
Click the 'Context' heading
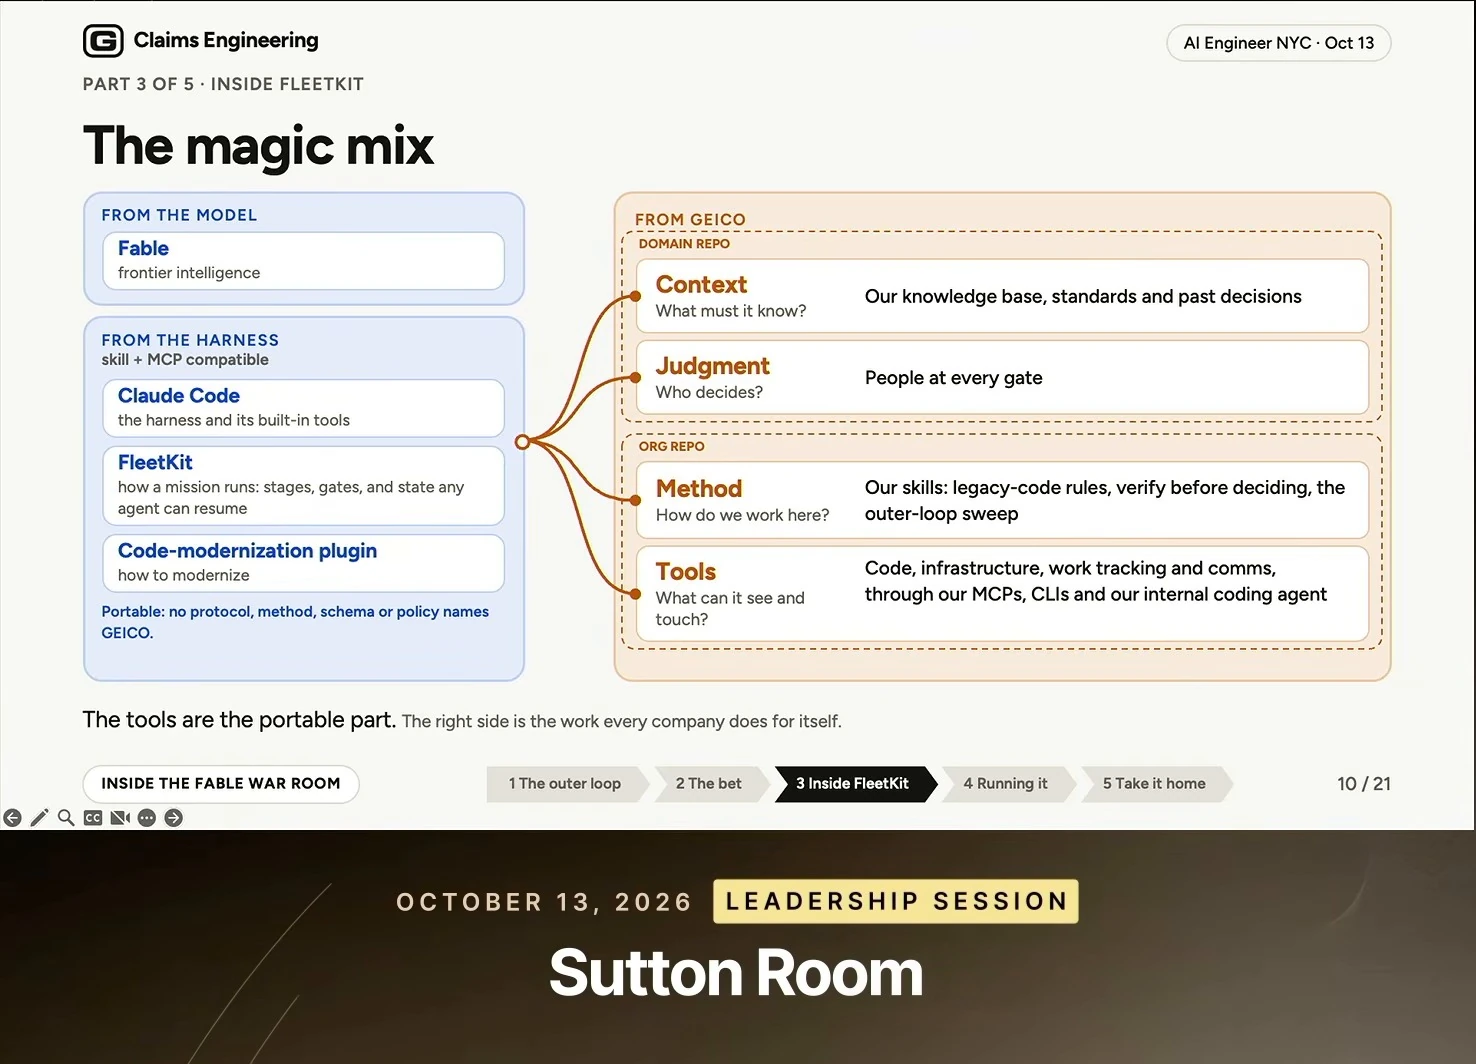[701, 285]
